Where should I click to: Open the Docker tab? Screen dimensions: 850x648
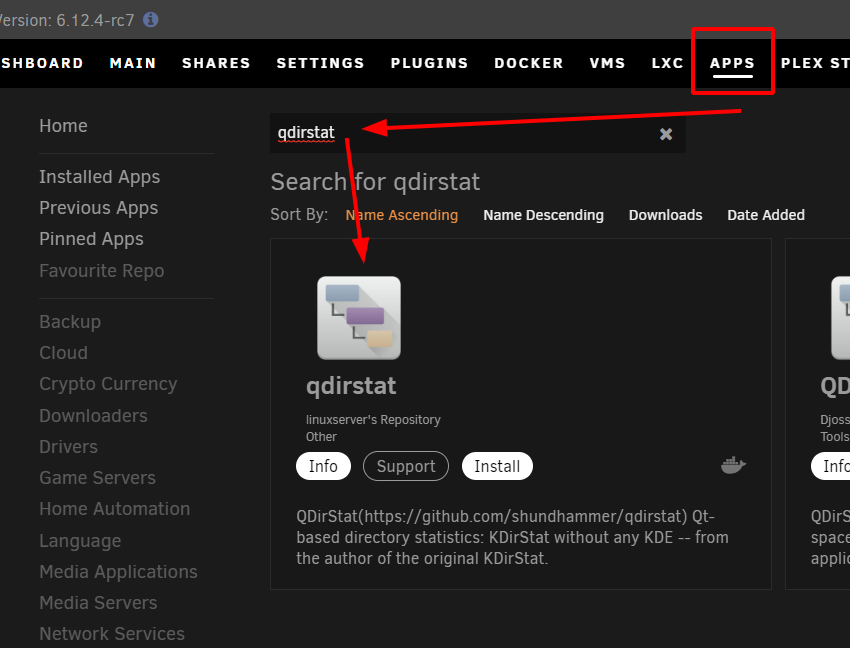point(529,63)
